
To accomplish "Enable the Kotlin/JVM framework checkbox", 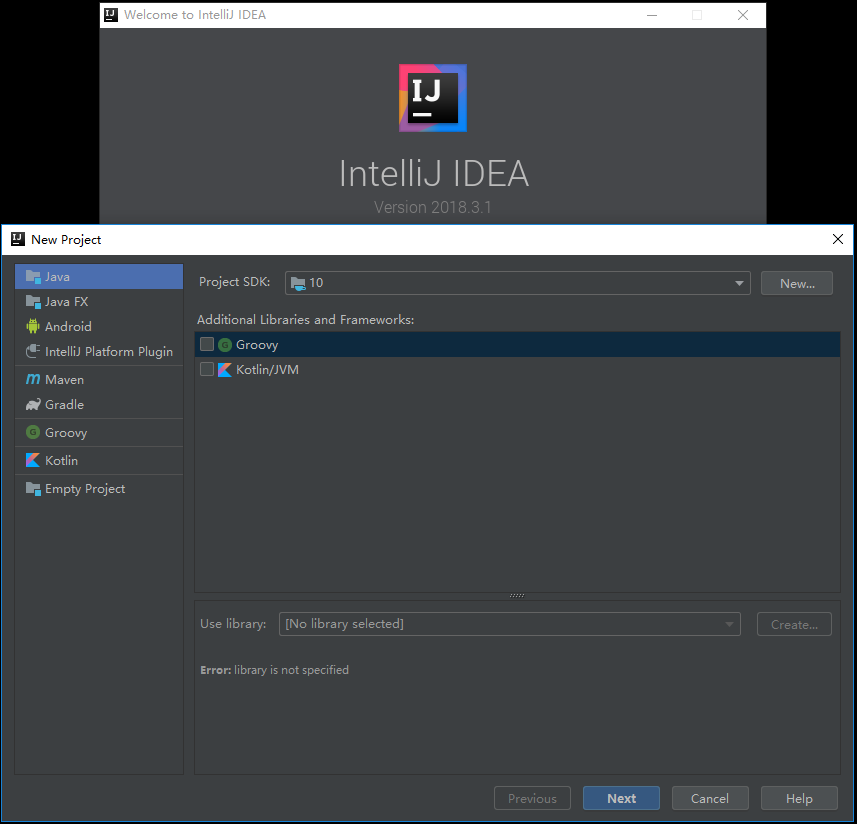I will pyautogui.click(x=207, y=369).
